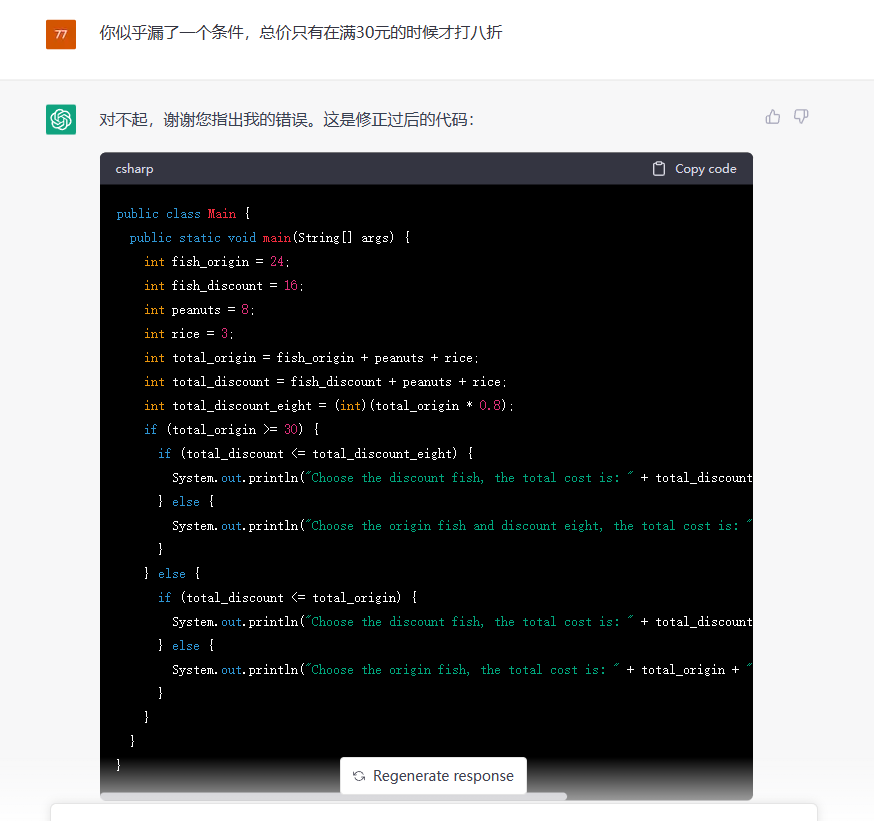Screen dimensions: 874x821
Task: Click the line 'int fish_origin = 24;'
Action: pos(217,262)
